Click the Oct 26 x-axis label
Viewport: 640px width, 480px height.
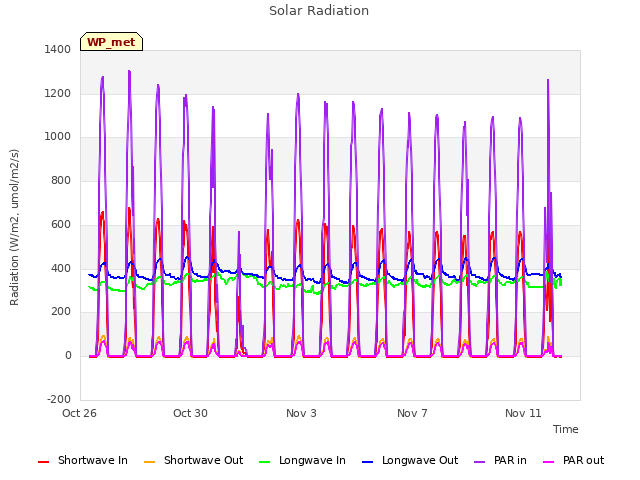point(79,413)
